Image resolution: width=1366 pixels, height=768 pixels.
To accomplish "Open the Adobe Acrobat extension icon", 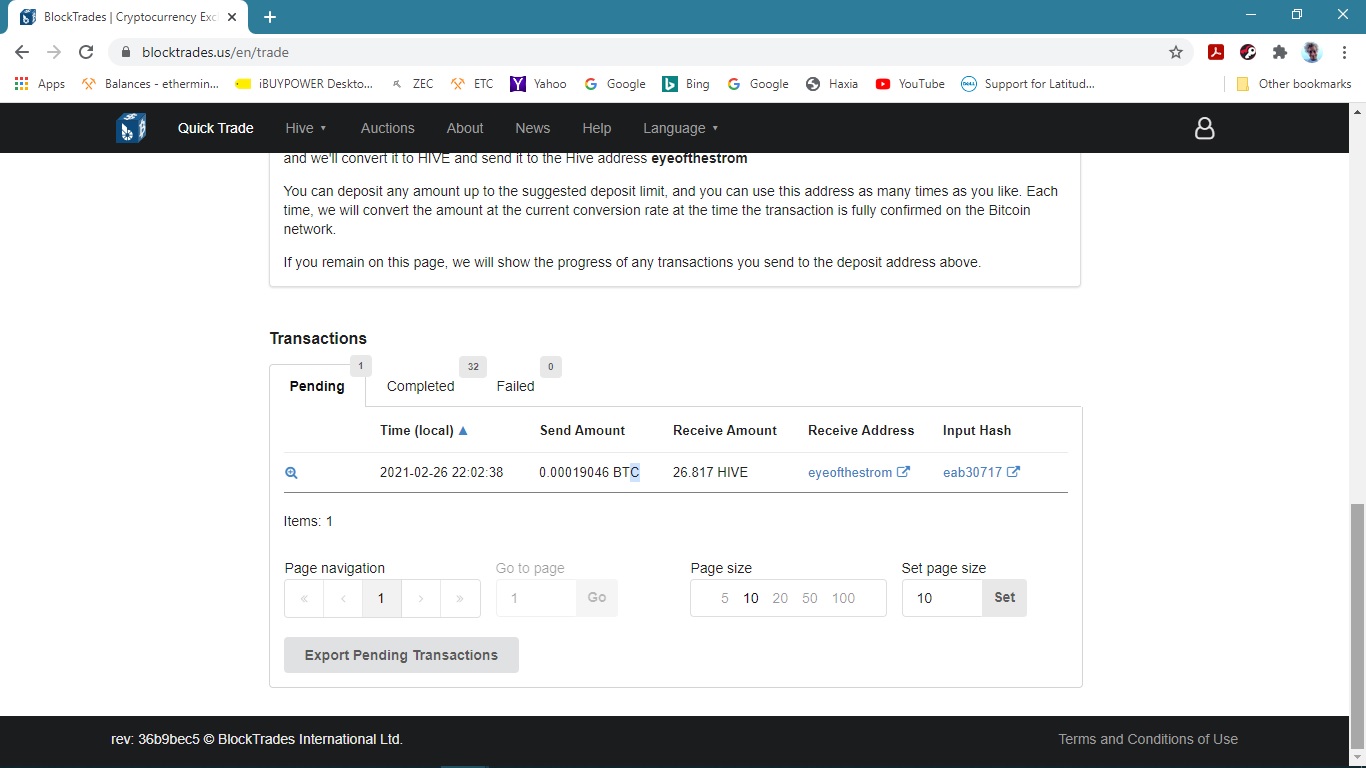I will (1216, 52).
